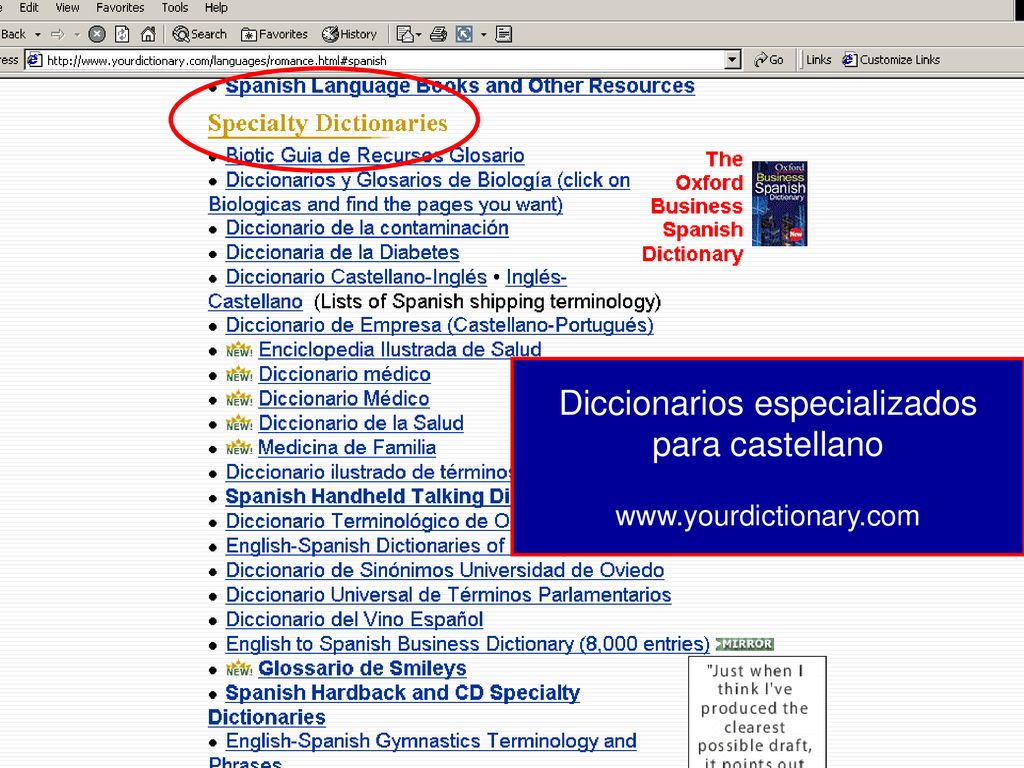Open Diccionario Castellano-Inglés link
1024x768 pixels.
pos(356,277)
